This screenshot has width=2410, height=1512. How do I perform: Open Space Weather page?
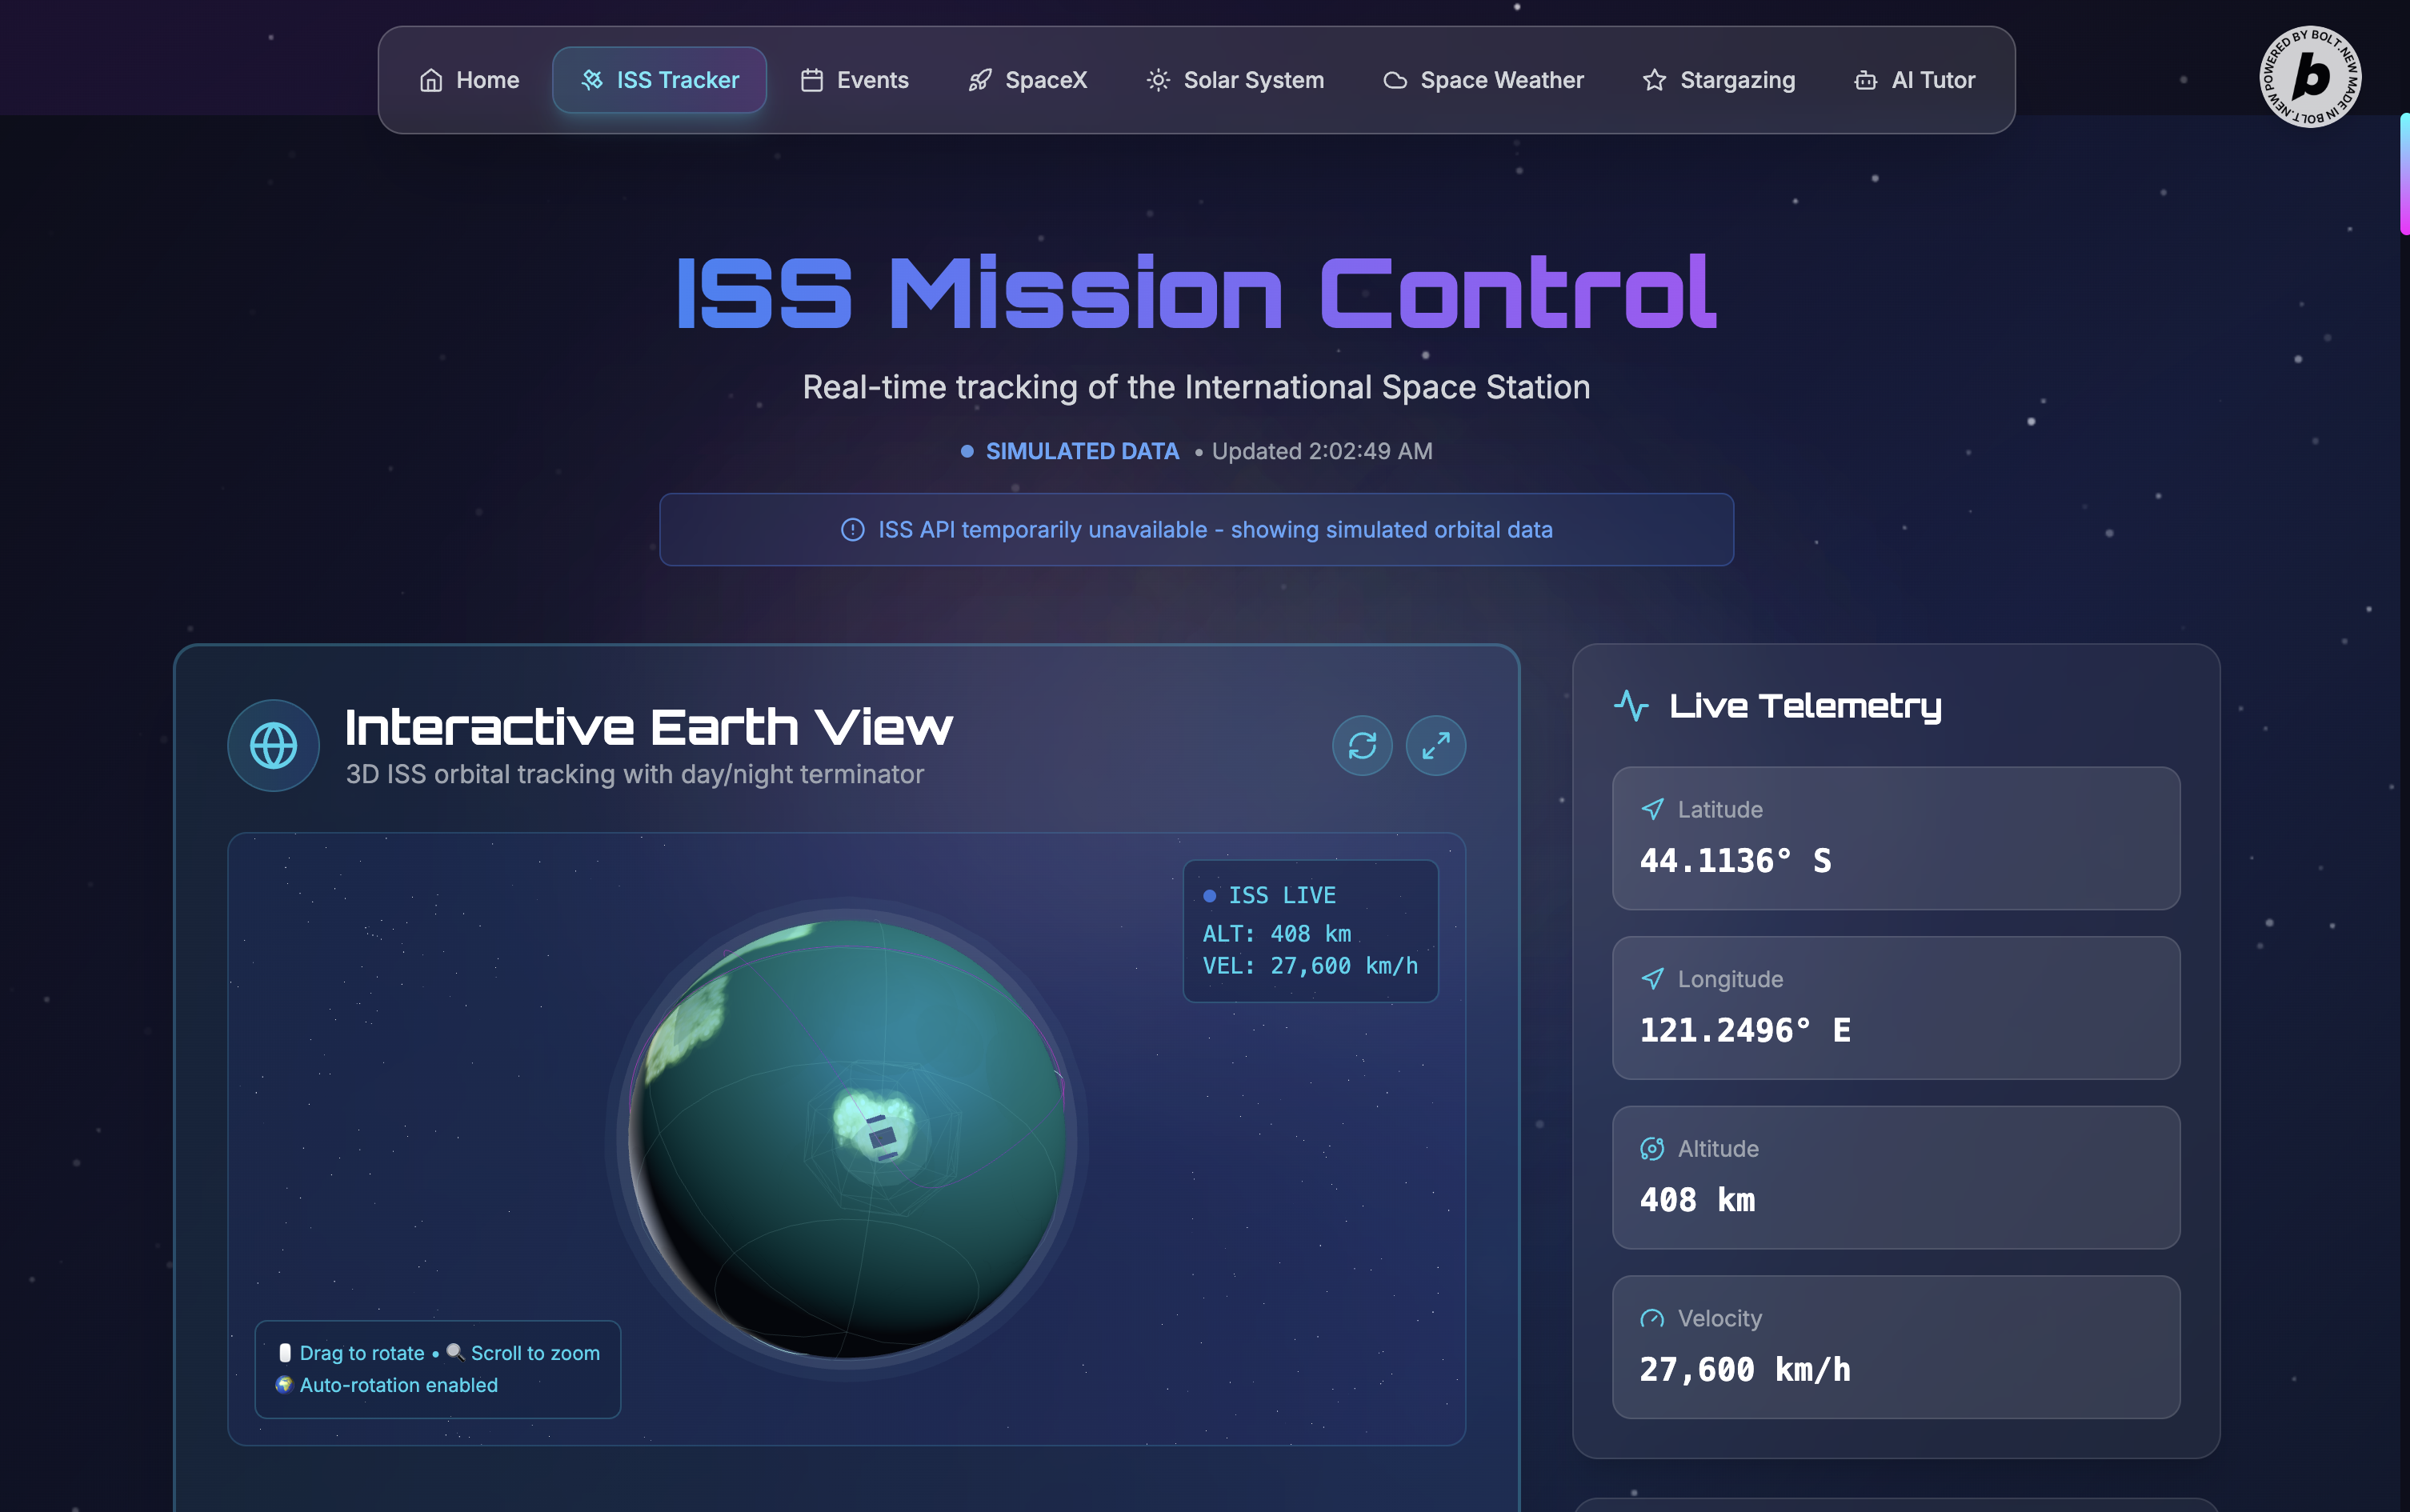tap(1483, 80)
